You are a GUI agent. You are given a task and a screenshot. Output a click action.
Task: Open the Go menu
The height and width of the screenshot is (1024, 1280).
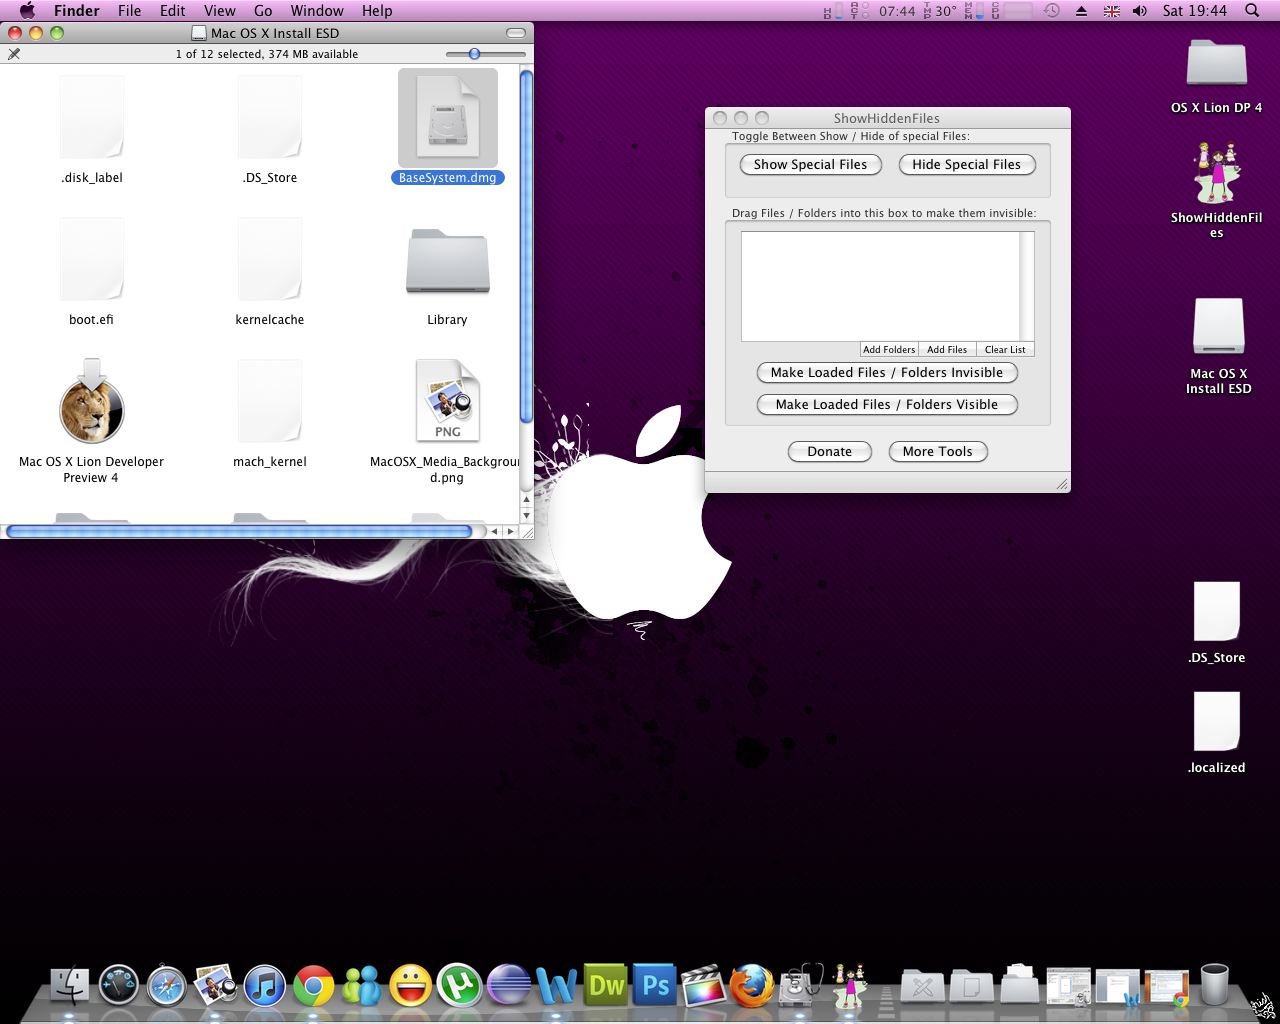(x=263, y=11)
